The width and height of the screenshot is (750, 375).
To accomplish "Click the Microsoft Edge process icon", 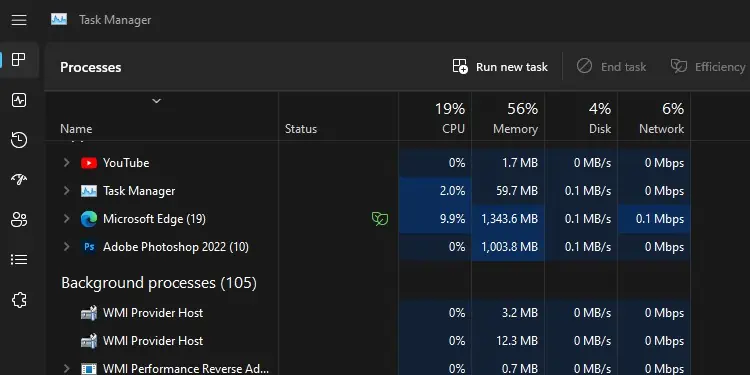I will click(x=89, y=219).
